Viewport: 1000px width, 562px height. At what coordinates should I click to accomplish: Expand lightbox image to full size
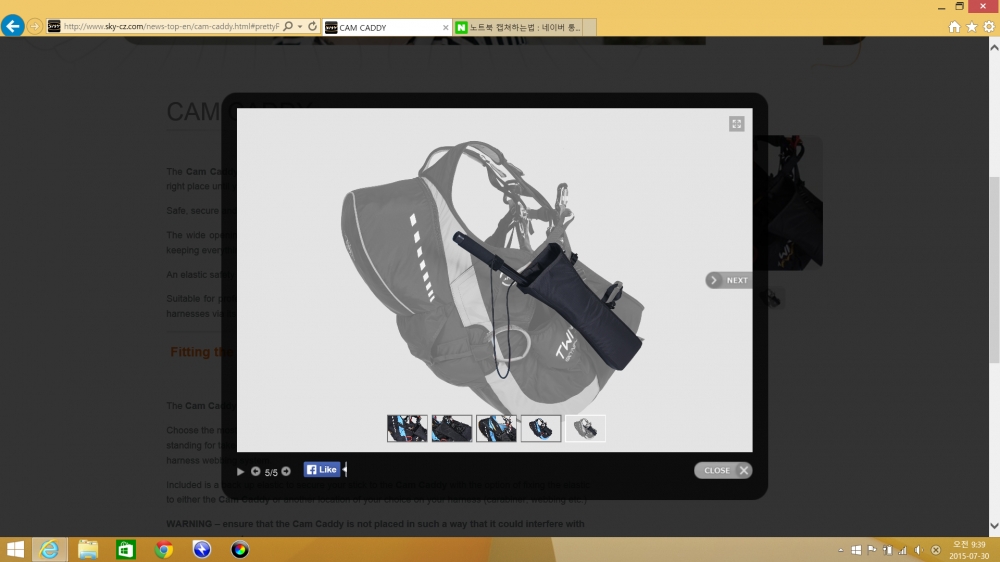coord(737,124)
